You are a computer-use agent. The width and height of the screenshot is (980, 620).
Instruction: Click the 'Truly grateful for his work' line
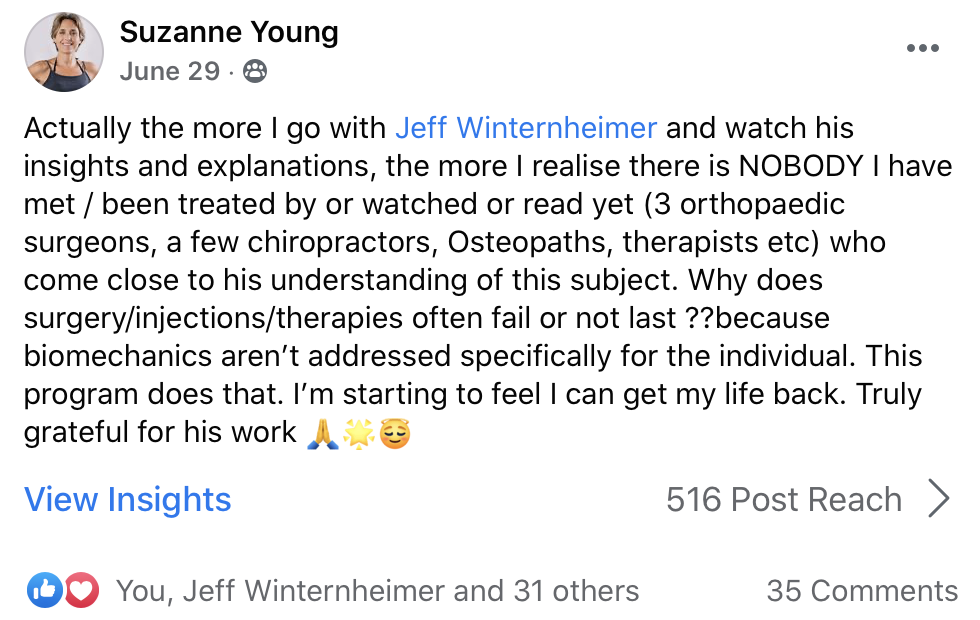pos(159,432)
